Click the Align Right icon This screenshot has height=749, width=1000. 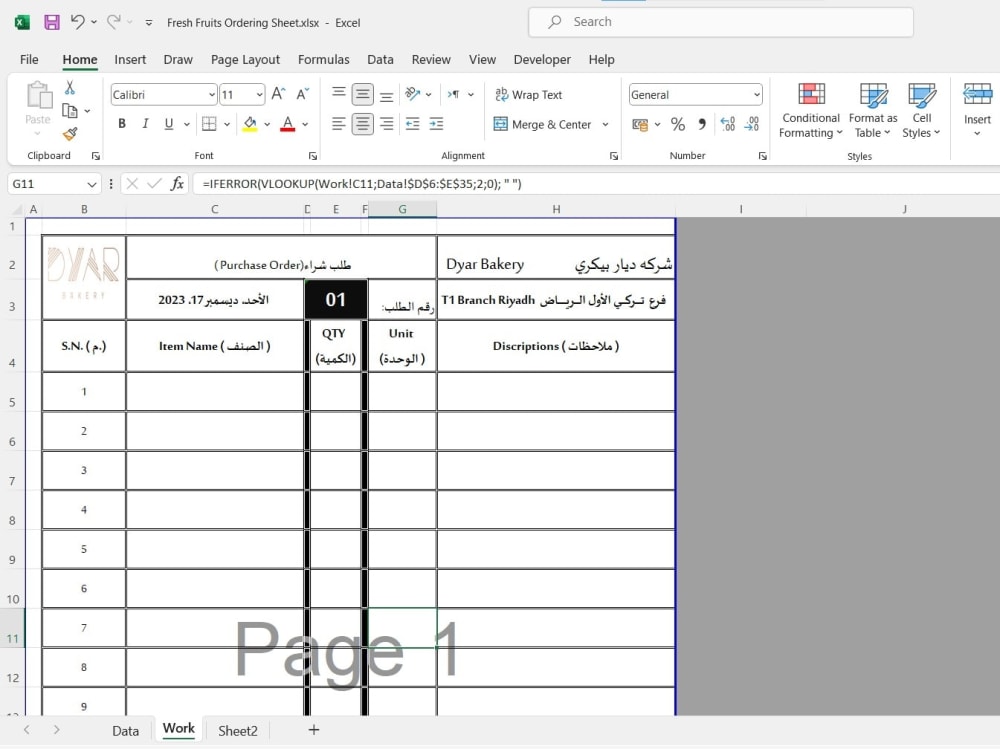pos(386,124)
